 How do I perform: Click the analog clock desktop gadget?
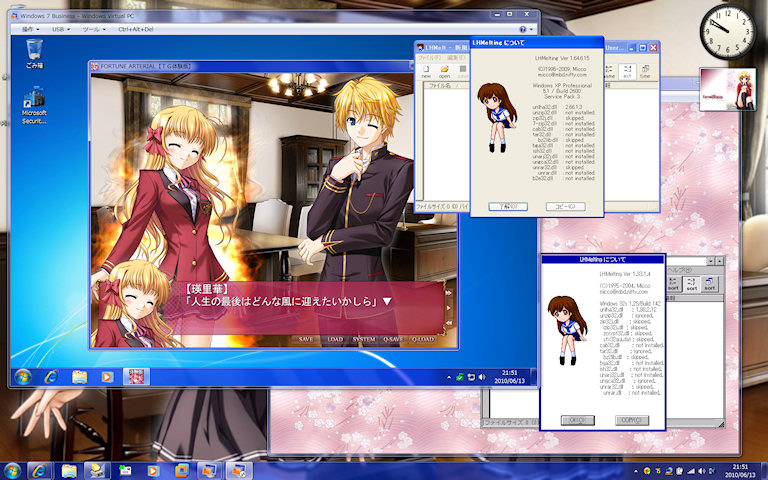tap(727, 31)
